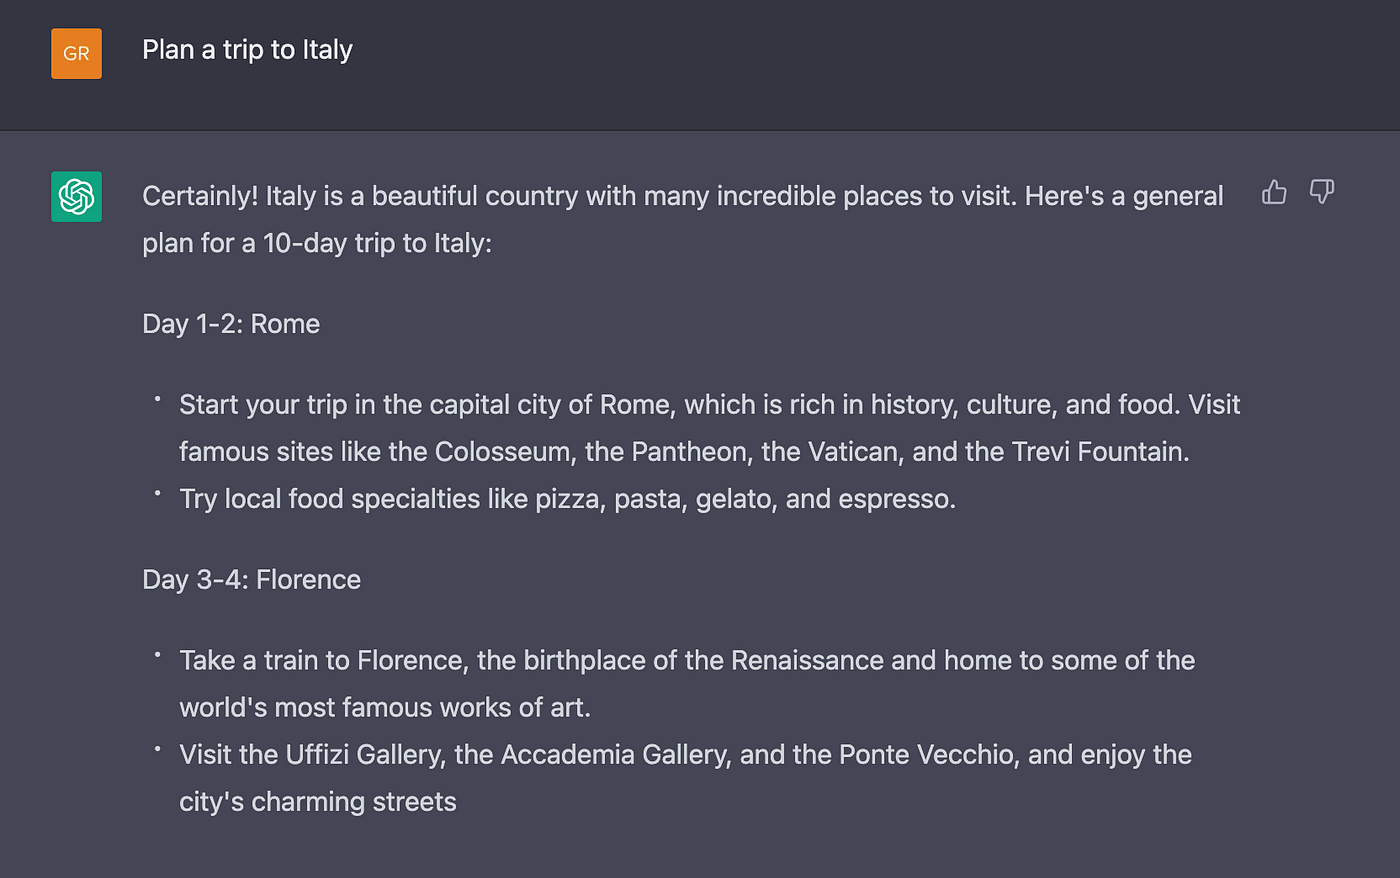Click the orange GR user avatar
The image size is (1400, 878).
pyautogui.click(x=77, y=53)
